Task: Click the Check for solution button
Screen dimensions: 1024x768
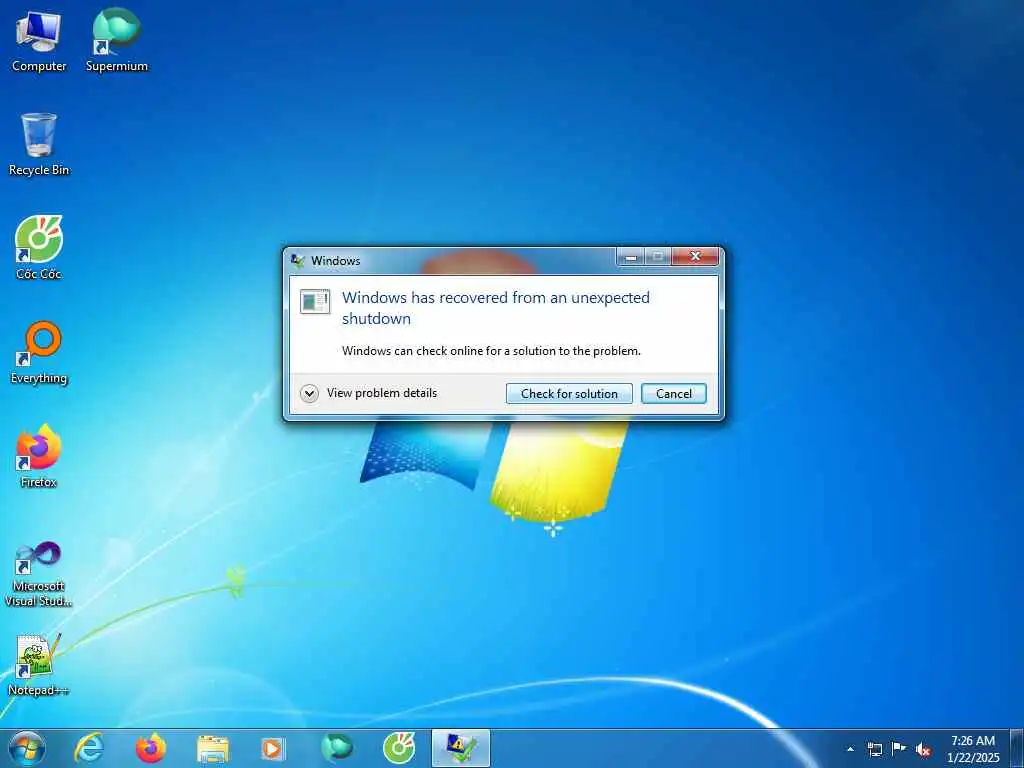Action: (x=569, y=394)
